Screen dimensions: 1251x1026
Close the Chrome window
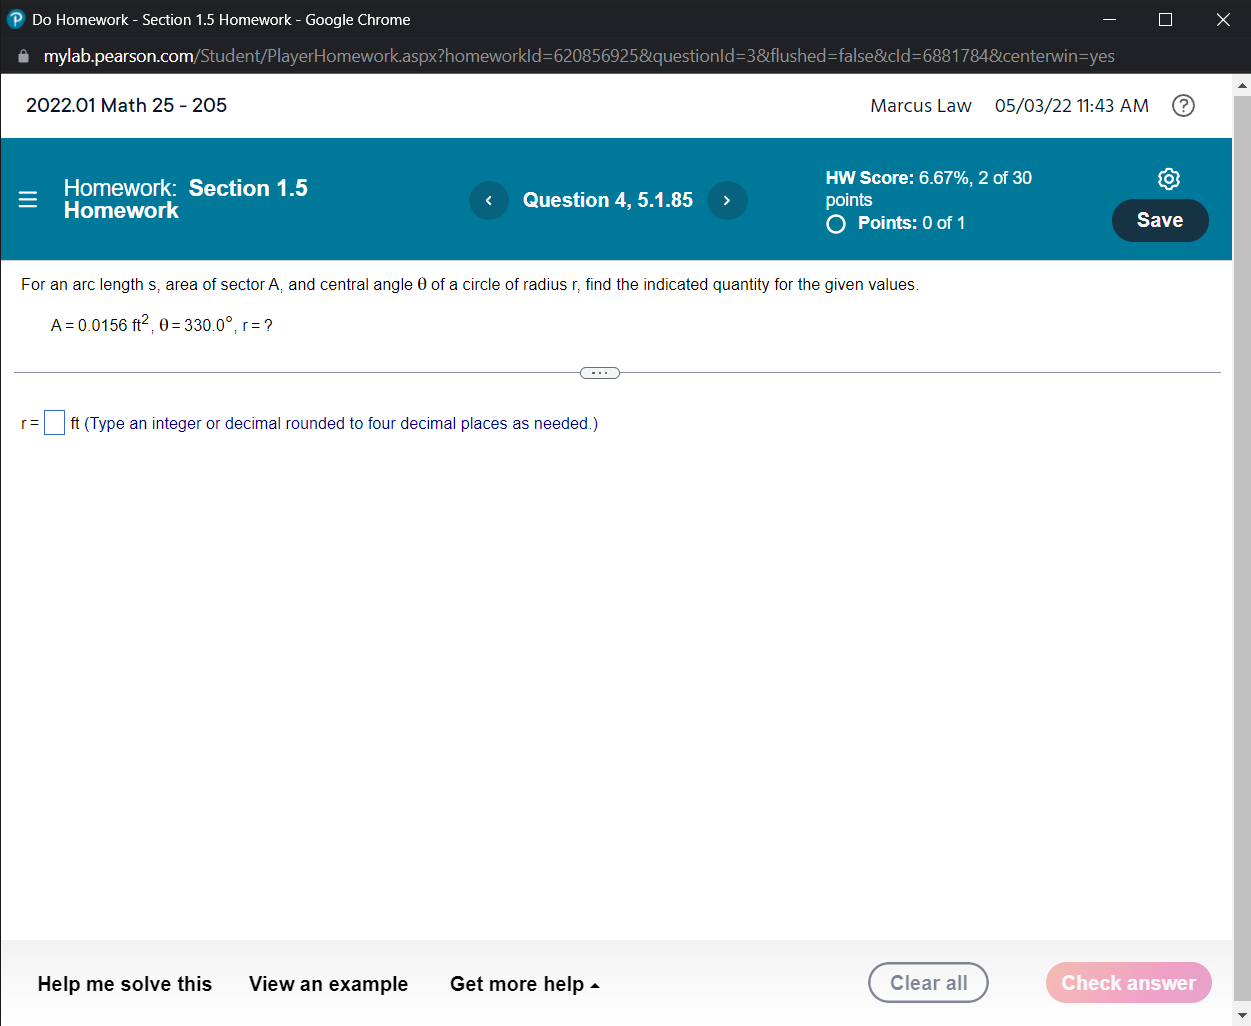1223,19
